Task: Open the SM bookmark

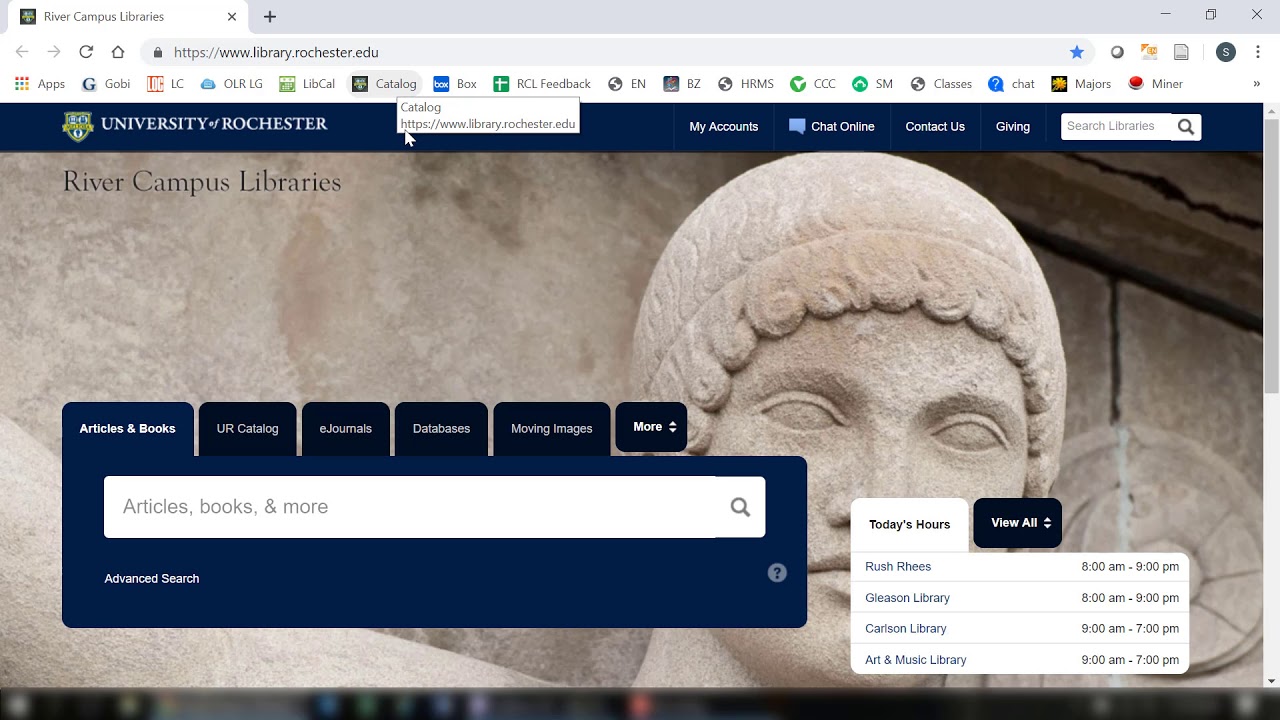Action: [873, 84]
